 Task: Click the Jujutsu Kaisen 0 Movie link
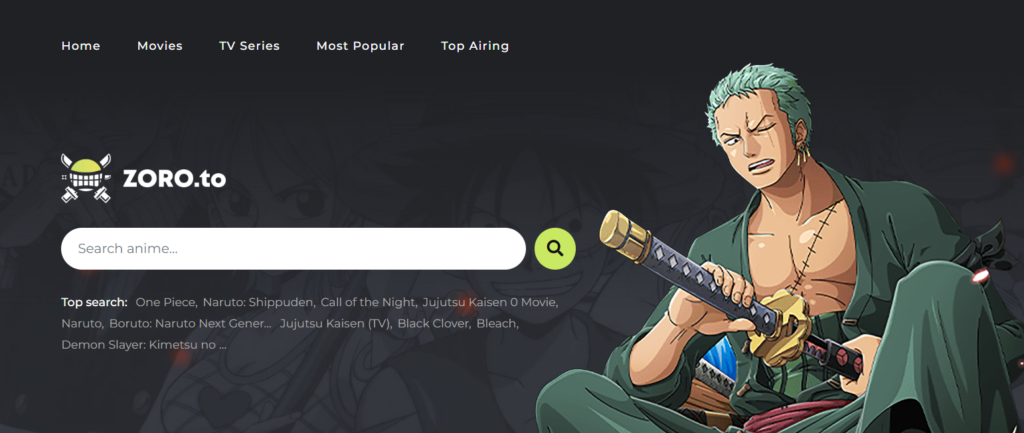489,302
